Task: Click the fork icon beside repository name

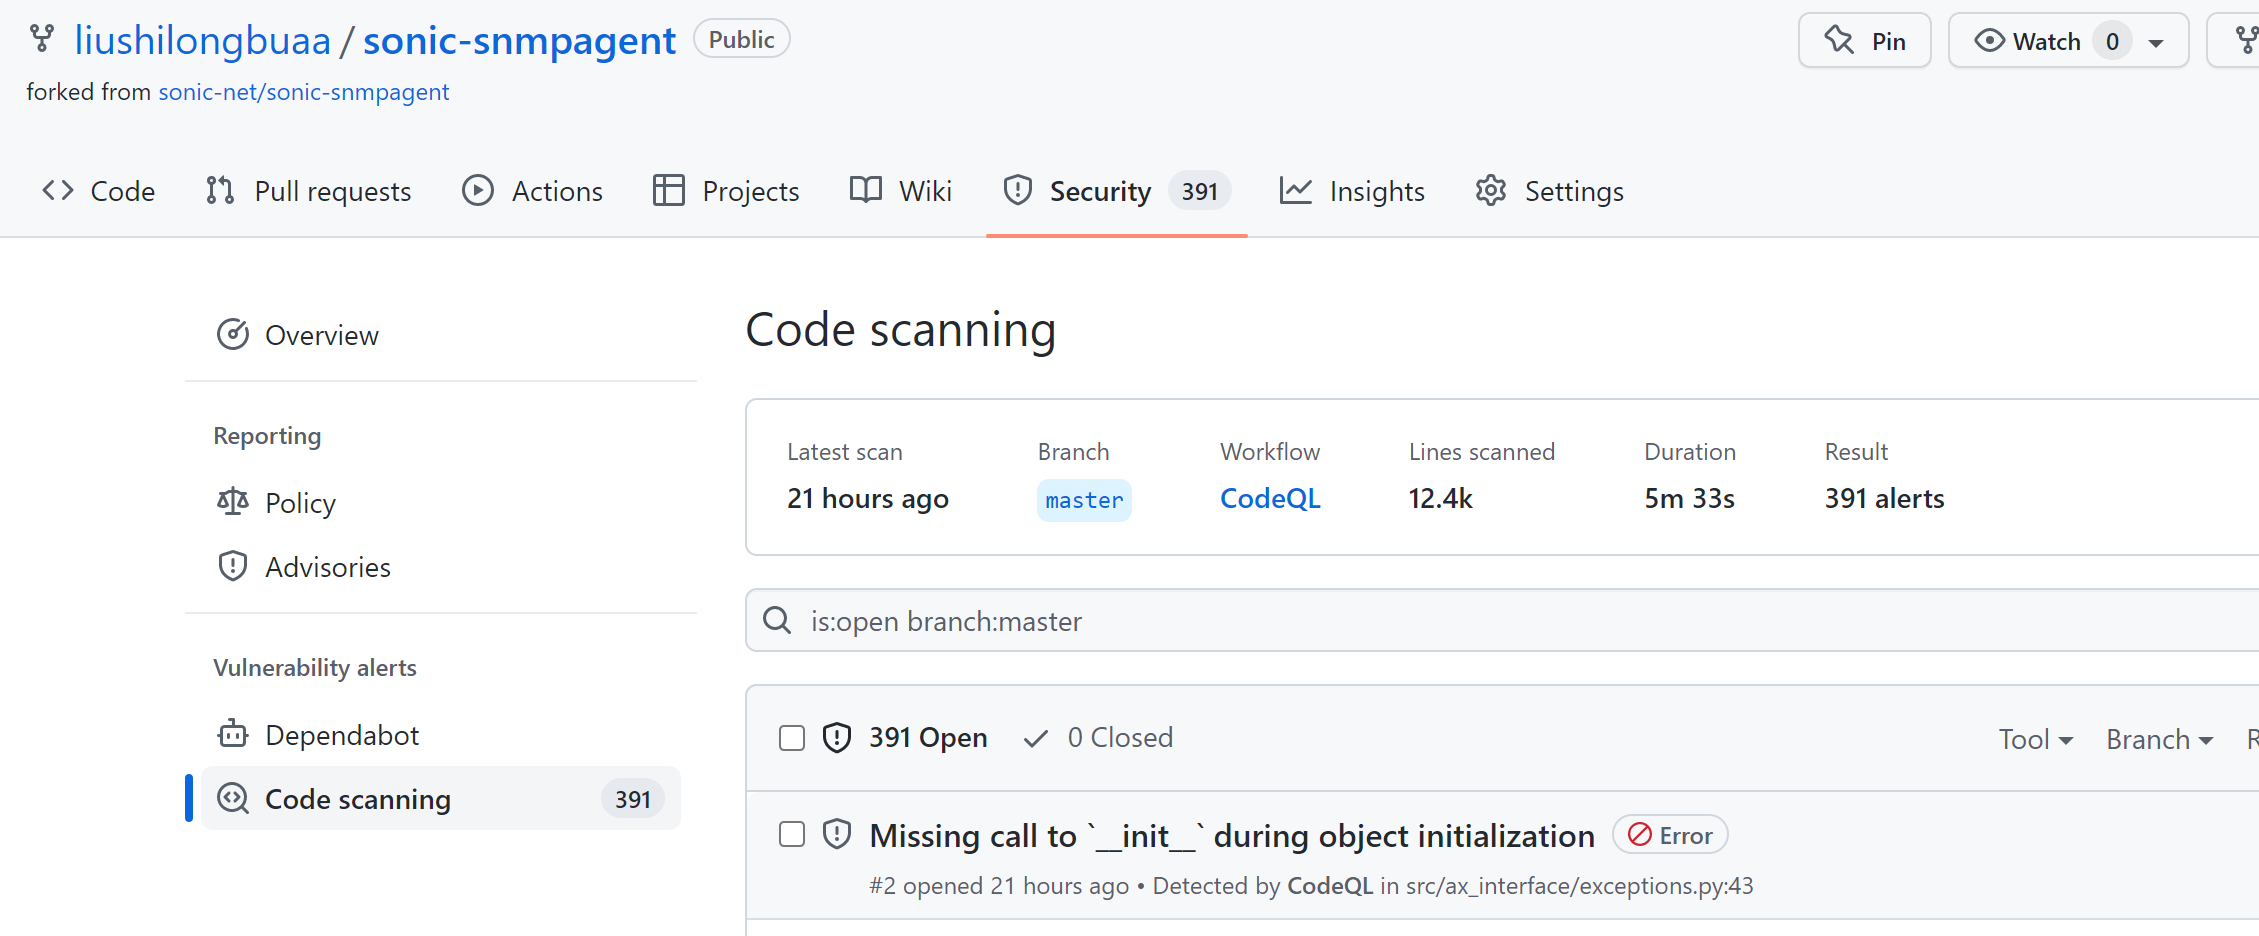Action: click(42, 39)
